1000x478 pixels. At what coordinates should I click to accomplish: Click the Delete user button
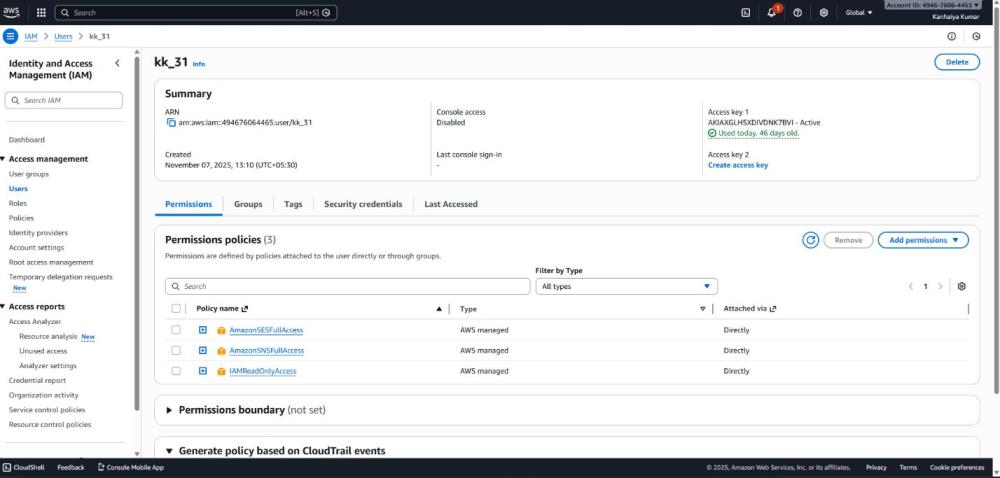coord(956,62)
